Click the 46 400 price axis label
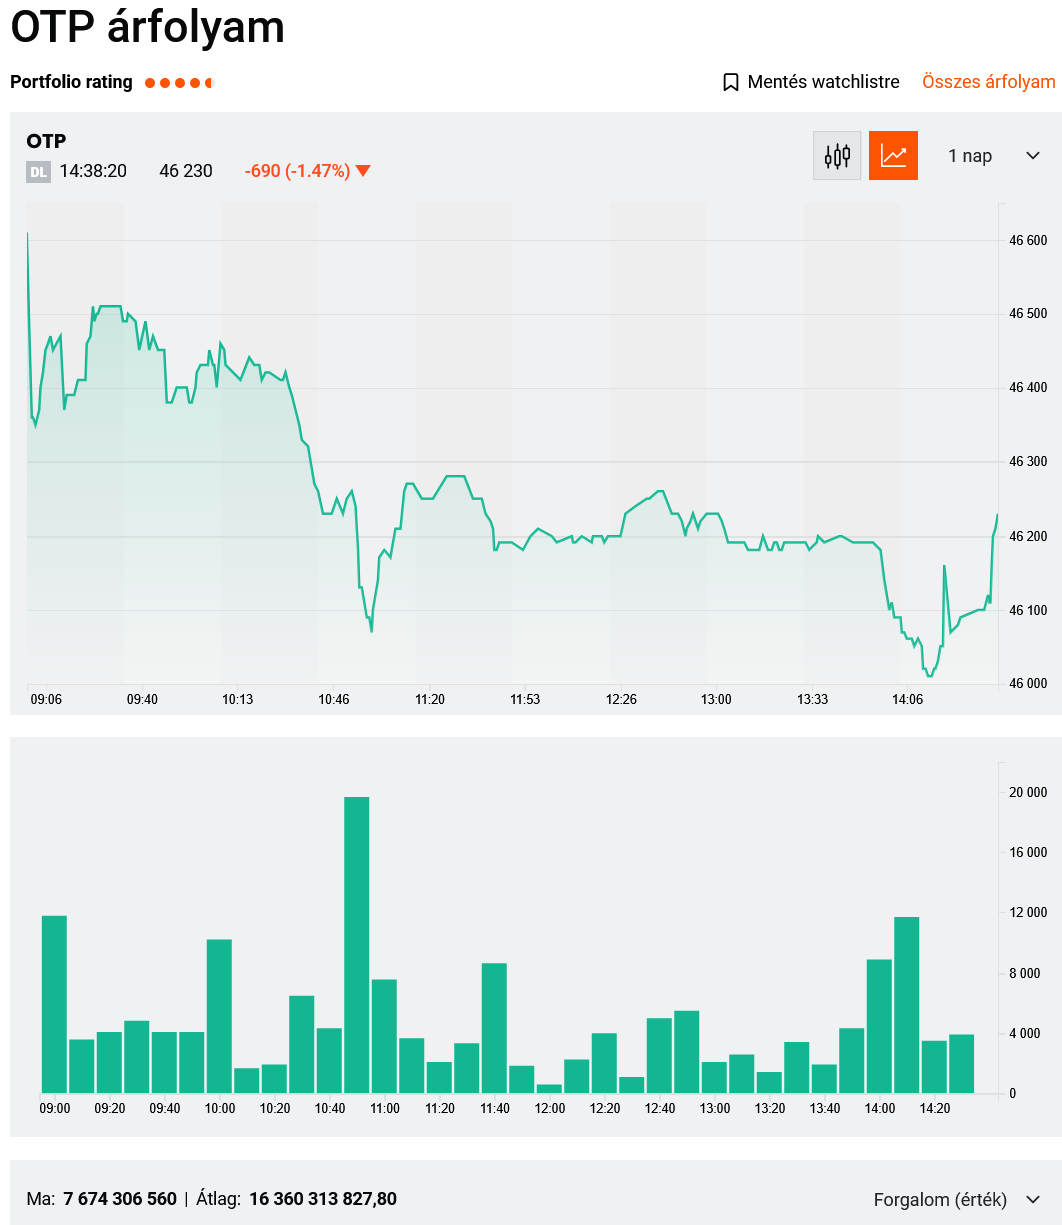 coord(1028,388)
